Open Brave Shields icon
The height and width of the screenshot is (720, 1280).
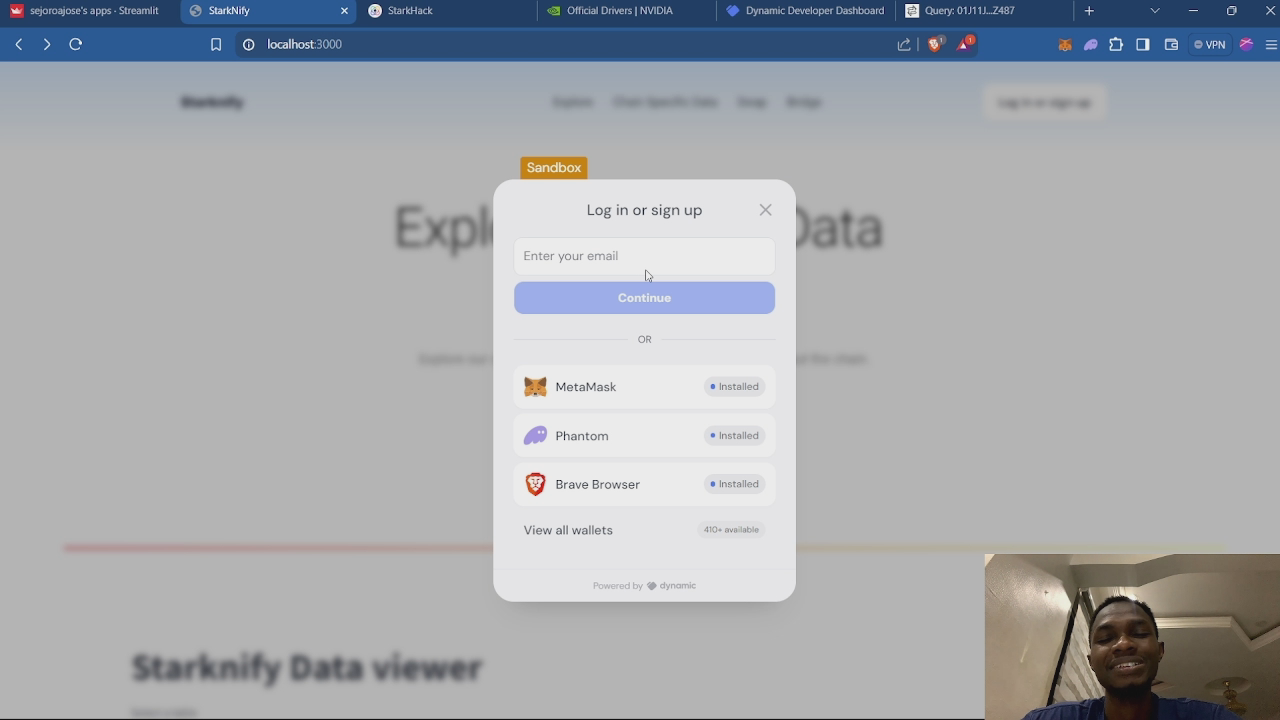[x=935, y=44]
